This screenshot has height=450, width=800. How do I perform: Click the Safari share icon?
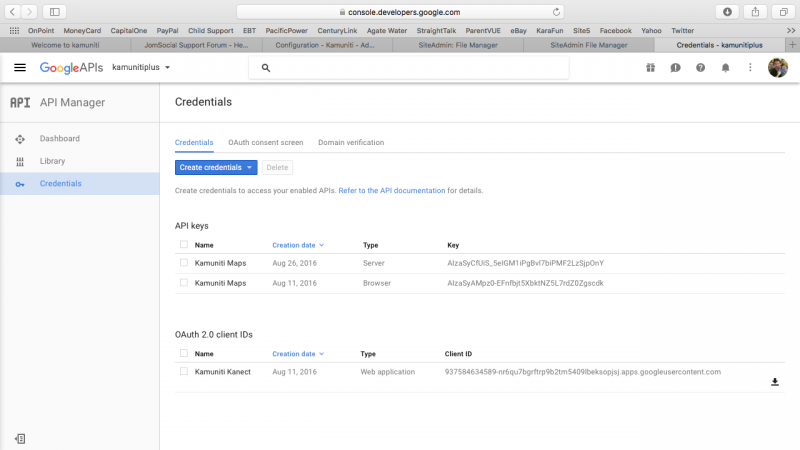[755, 11]
